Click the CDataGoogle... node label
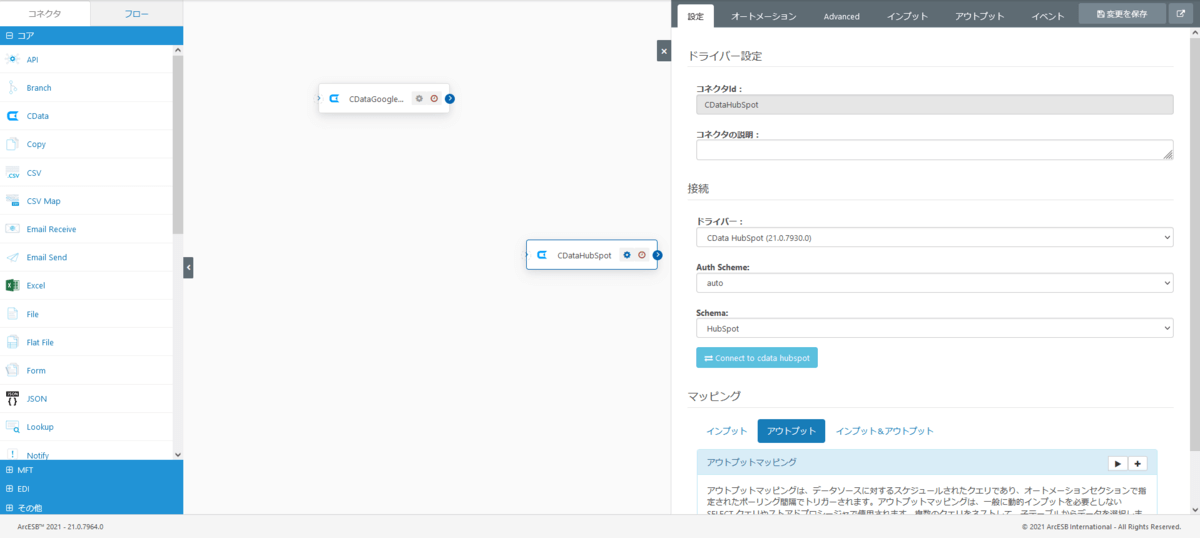This screenshot has height=538, width=1200. [x=377, y=99]
